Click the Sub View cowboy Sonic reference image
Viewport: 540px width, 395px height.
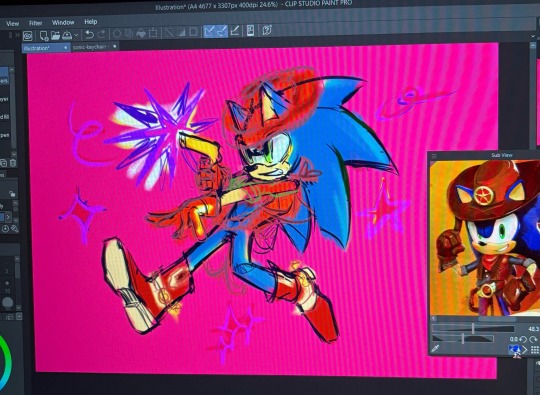(485, 238)
